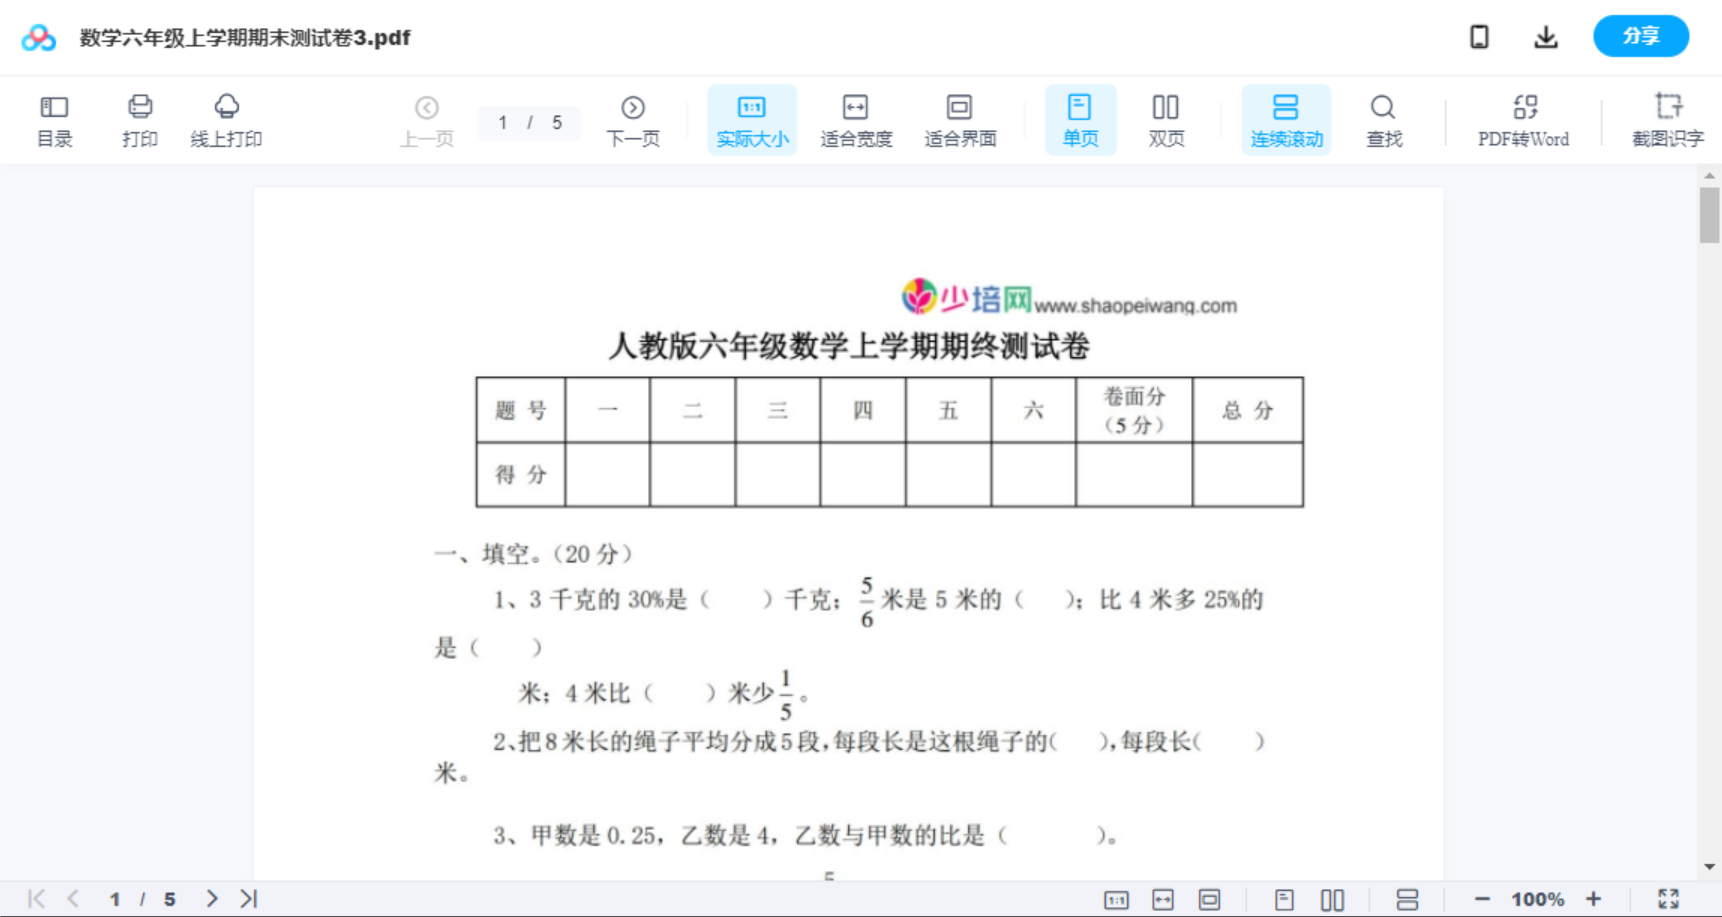This screenshot has width=1722, height=917.
Task: Open mobile view from the top bar
Action: coord(1479,36)
